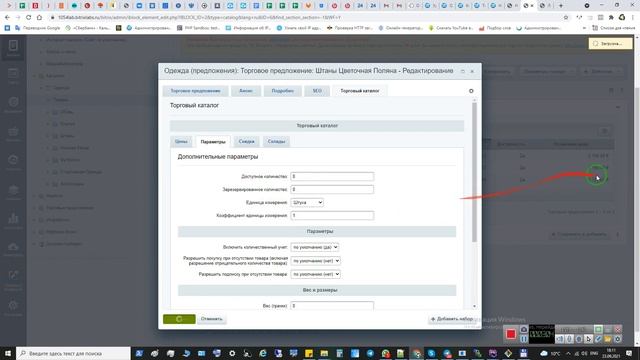The image size is (640, 360).
Task: Click the Windows taskbar search box
Action: [73, 353]
